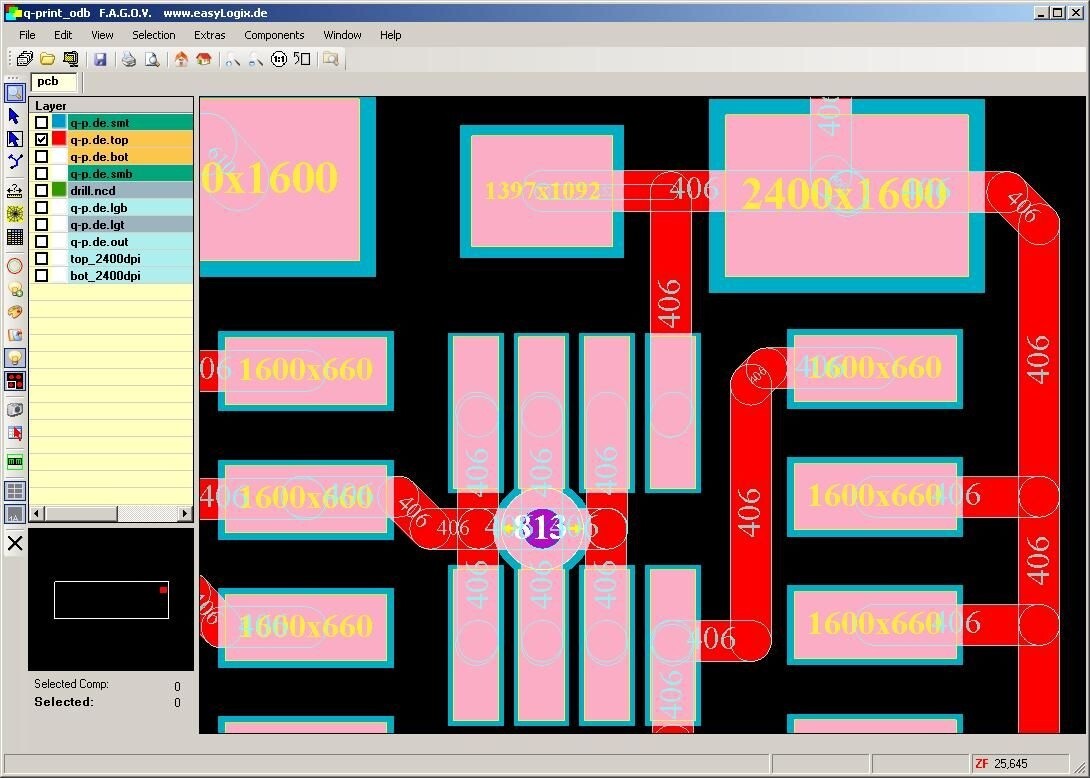
Task: Open the folder icon to load a file
Action: (x=46, y=58)
